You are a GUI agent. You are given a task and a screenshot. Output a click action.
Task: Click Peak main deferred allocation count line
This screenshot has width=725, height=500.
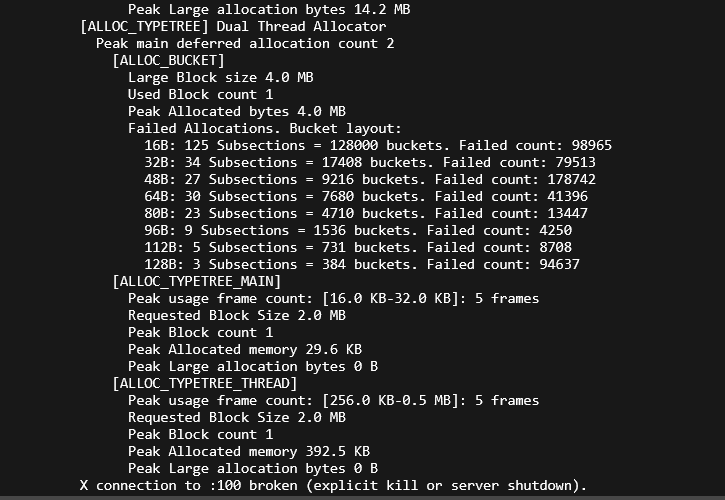[x=245, y=43]
